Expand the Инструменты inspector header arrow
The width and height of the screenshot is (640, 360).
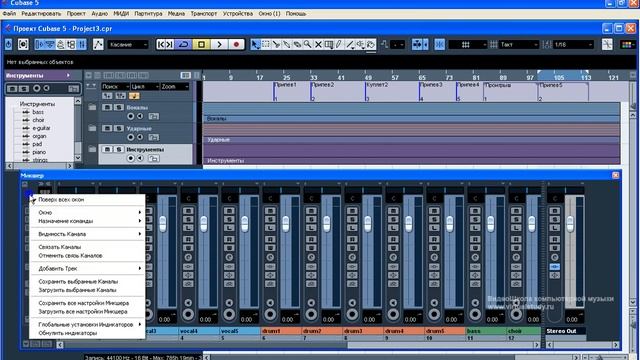(x=69, y=75)
